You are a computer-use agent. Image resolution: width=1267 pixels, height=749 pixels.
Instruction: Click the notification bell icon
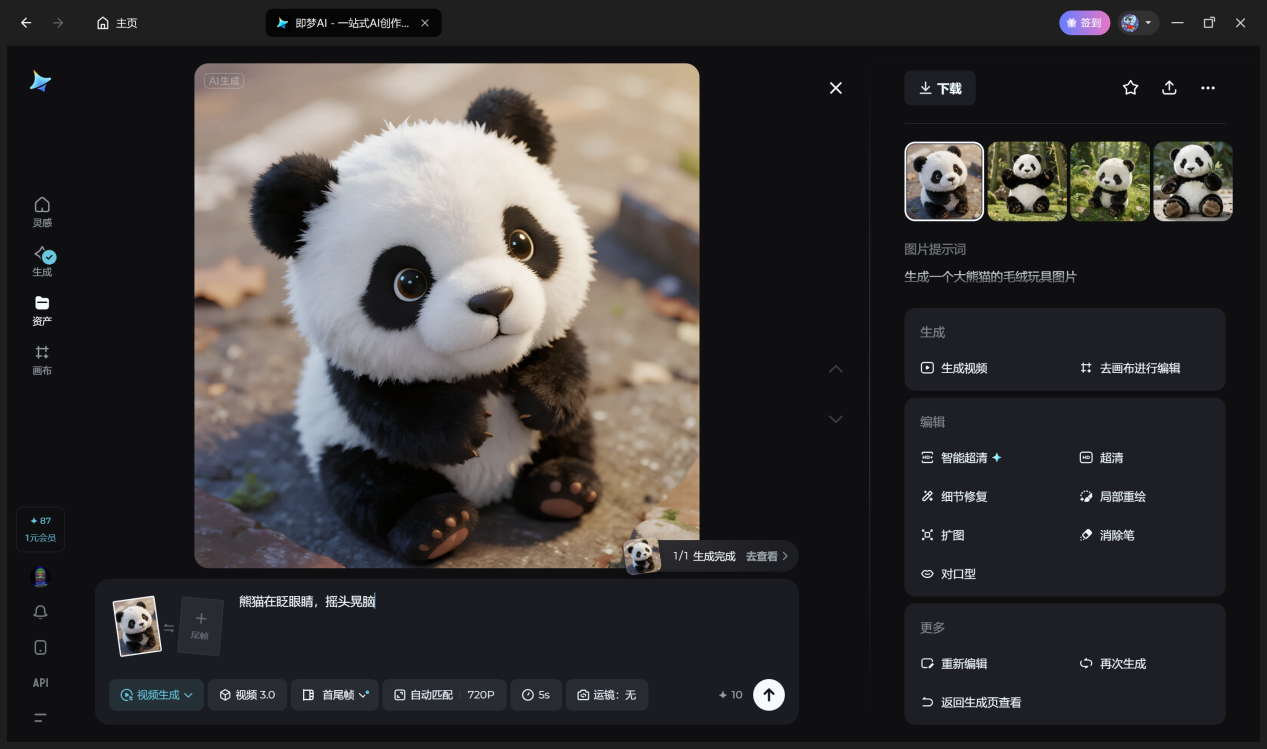pos(40,612)
